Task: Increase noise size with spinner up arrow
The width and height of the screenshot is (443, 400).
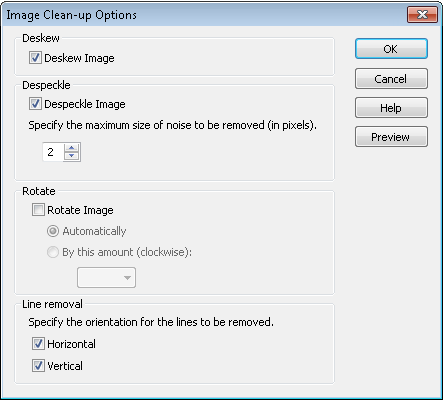Action: point(72,147)
